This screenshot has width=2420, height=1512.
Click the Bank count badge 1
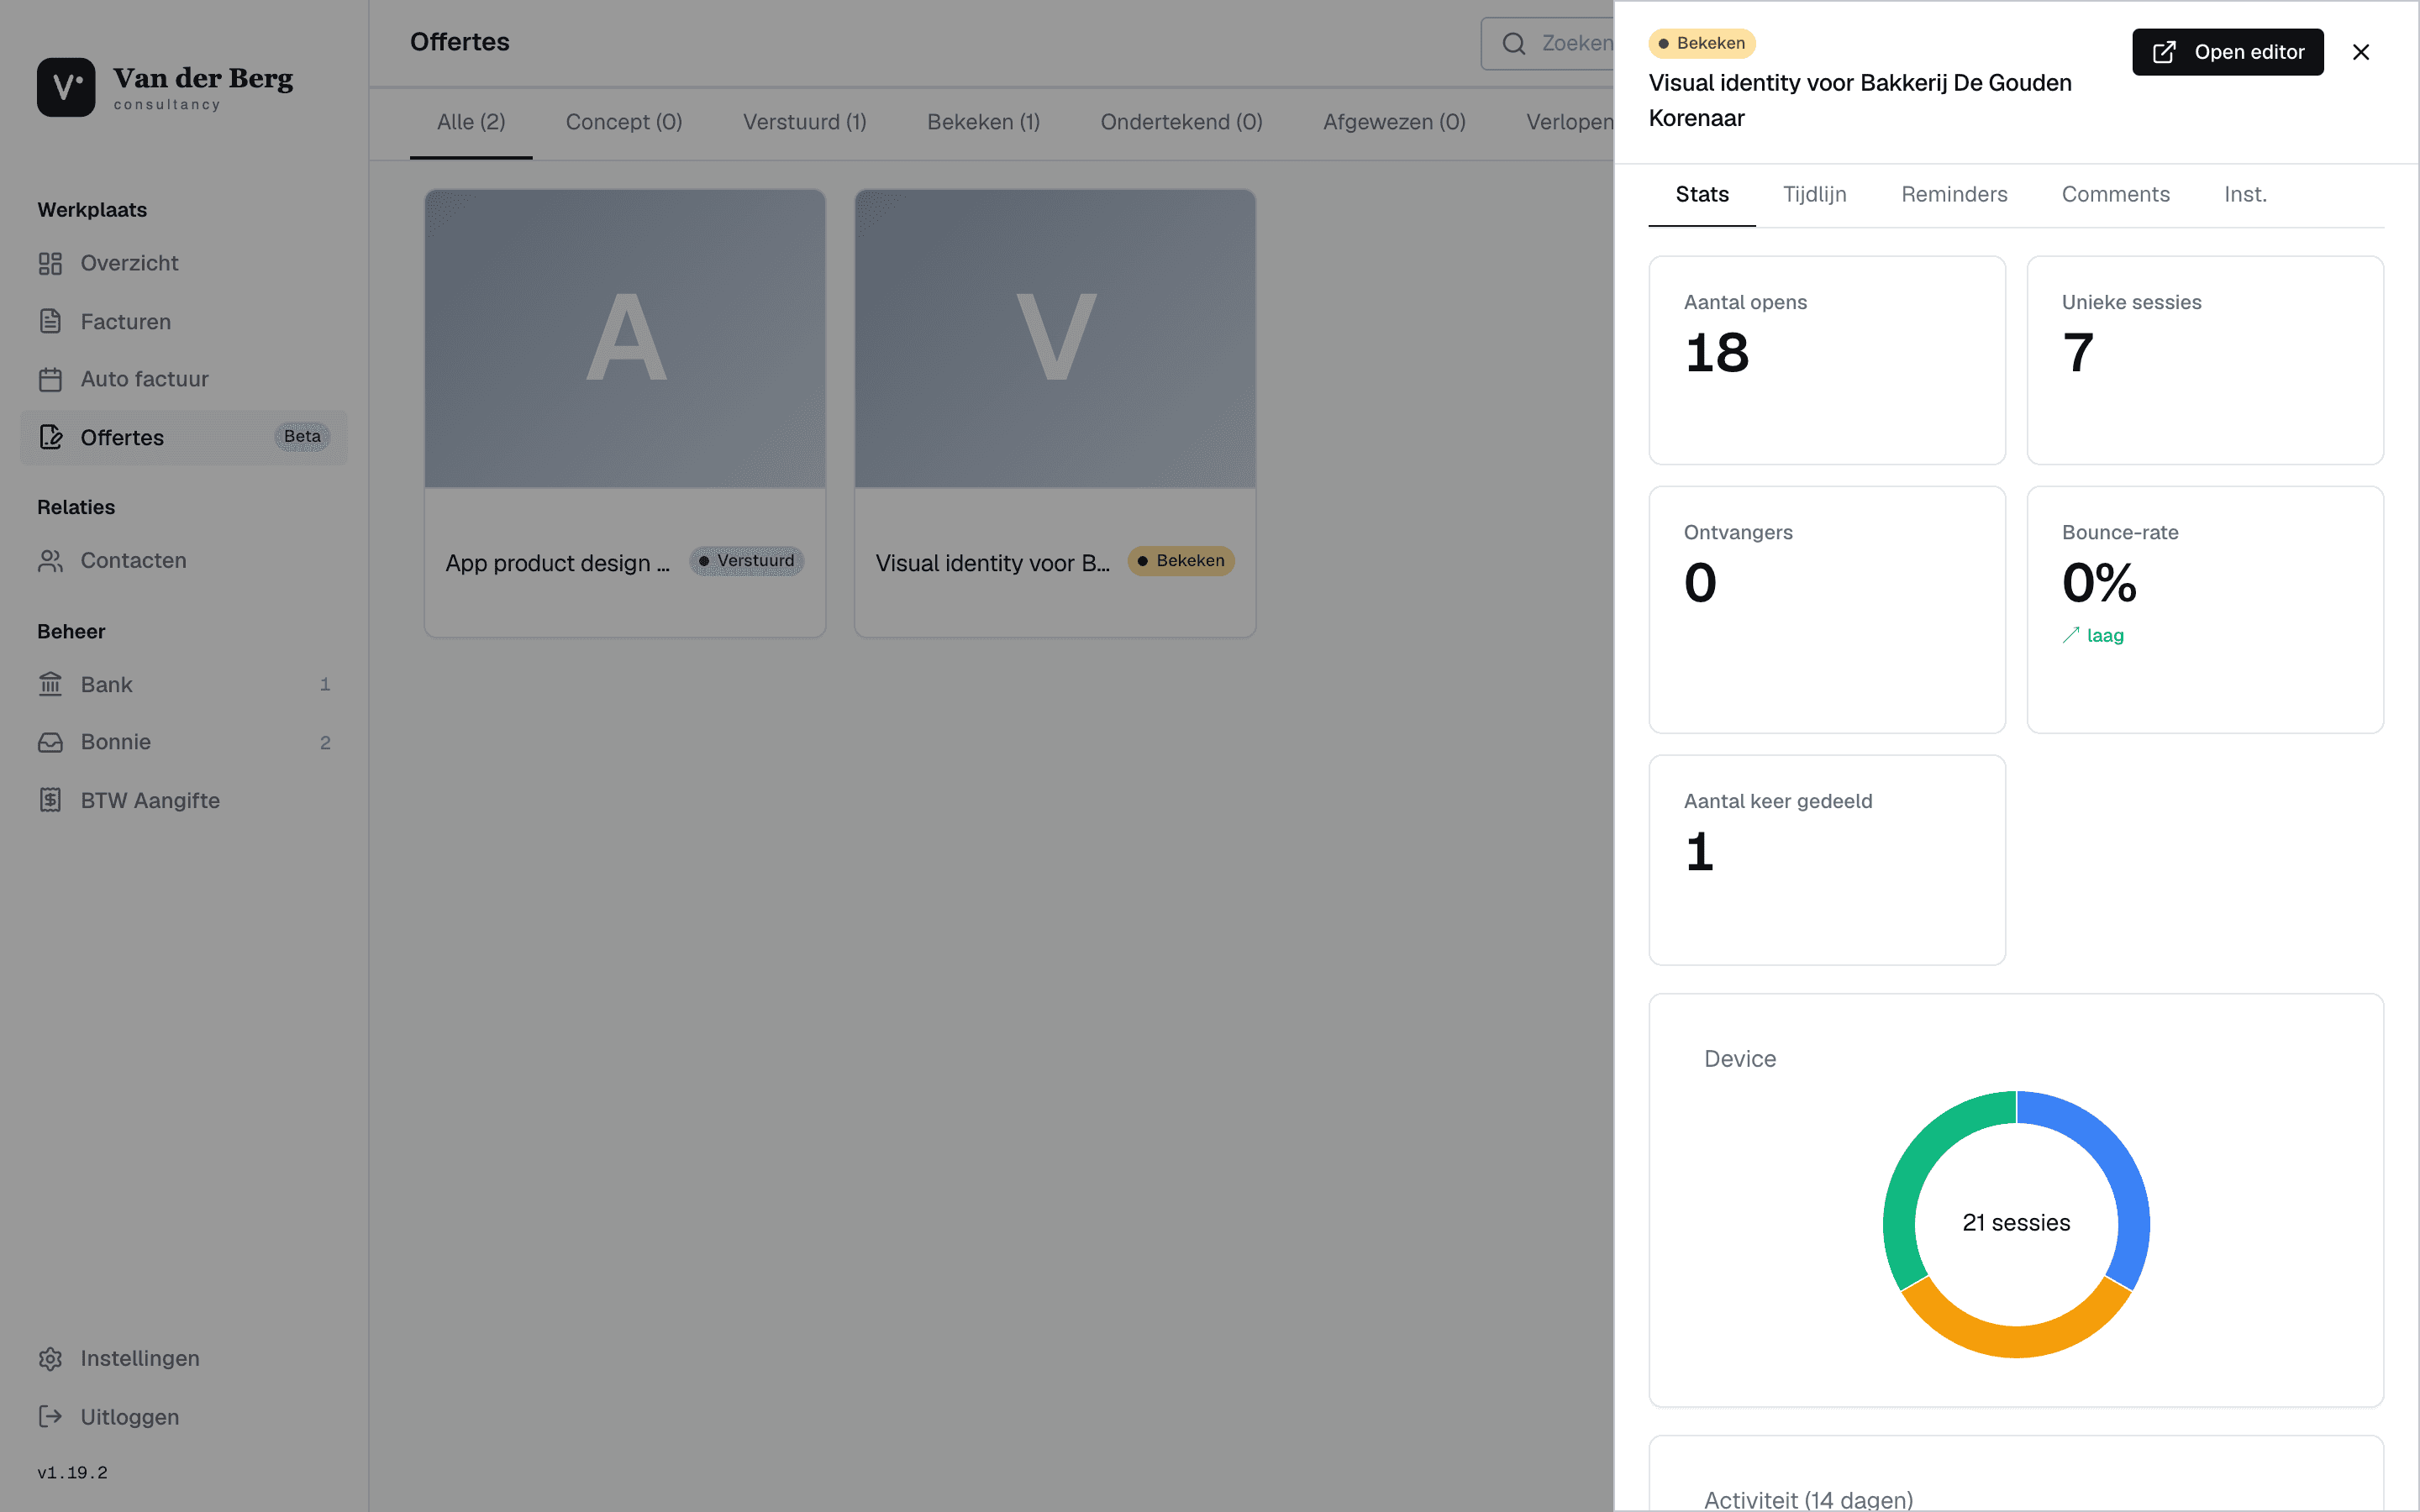click(x=325, y=685)
